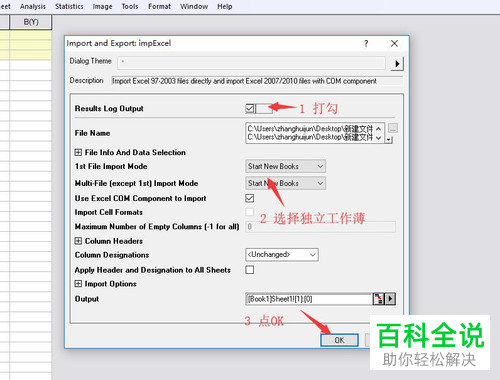Click the Results Log Output label
Image resolution: width=500 pixels, height=380 pixels.
[109, 109]
